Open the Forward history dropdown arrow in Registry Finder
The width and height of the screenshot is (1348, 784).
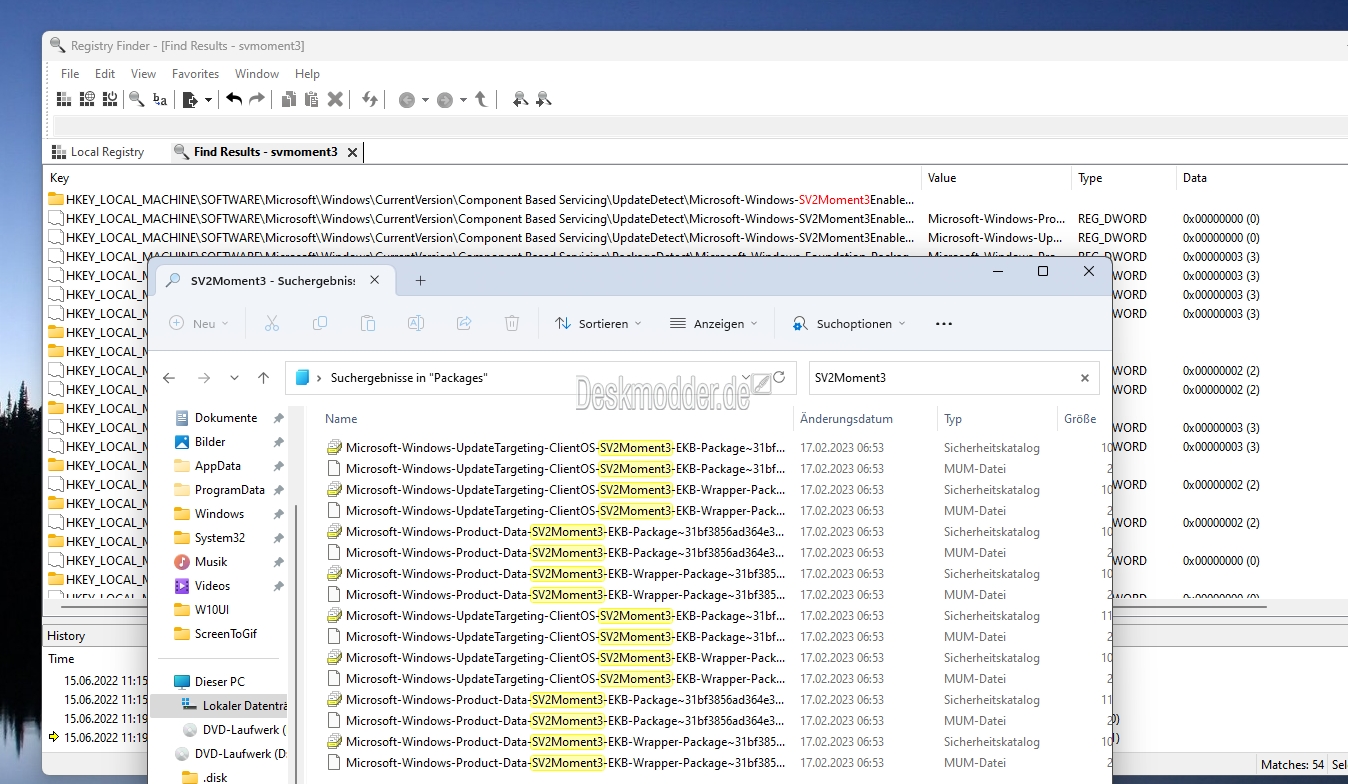point(463,100)
